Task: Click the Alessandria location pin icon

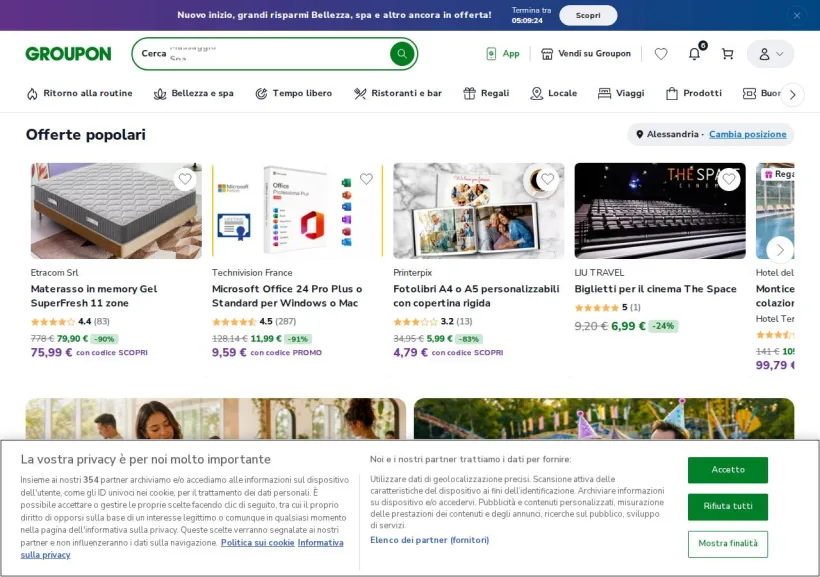Action: 639,134
